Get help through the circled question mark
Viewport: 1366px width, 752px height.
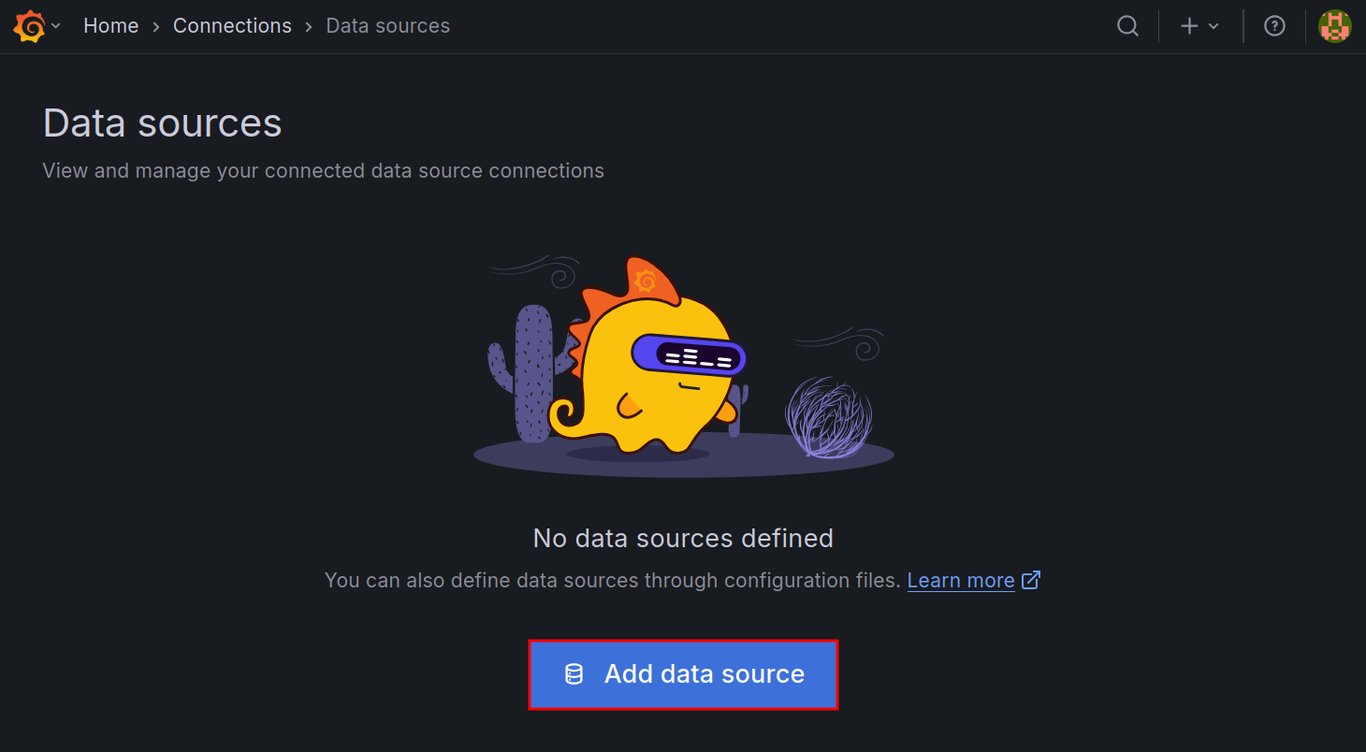click(x=1274, y=26)
